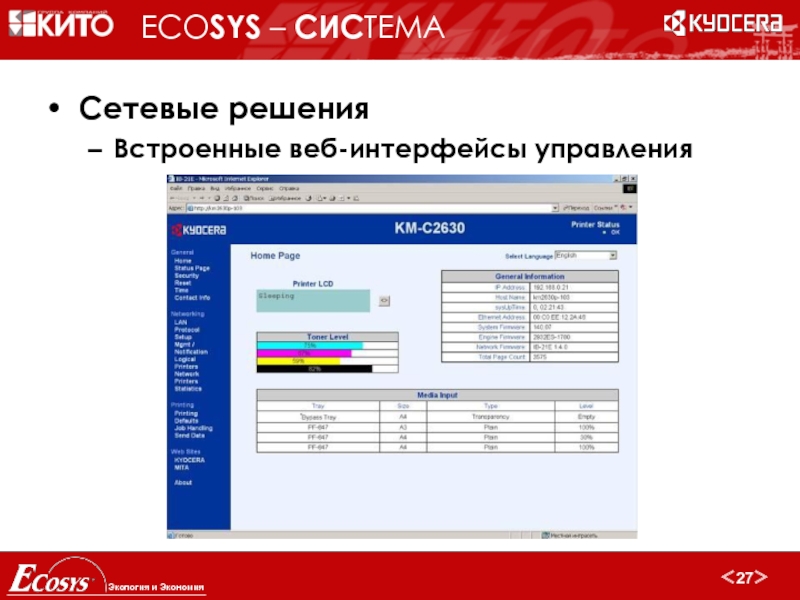Screen dimensions: 800x600
Task: Open the Contact Info sidebar link
Action: click(x=192, y=297)
